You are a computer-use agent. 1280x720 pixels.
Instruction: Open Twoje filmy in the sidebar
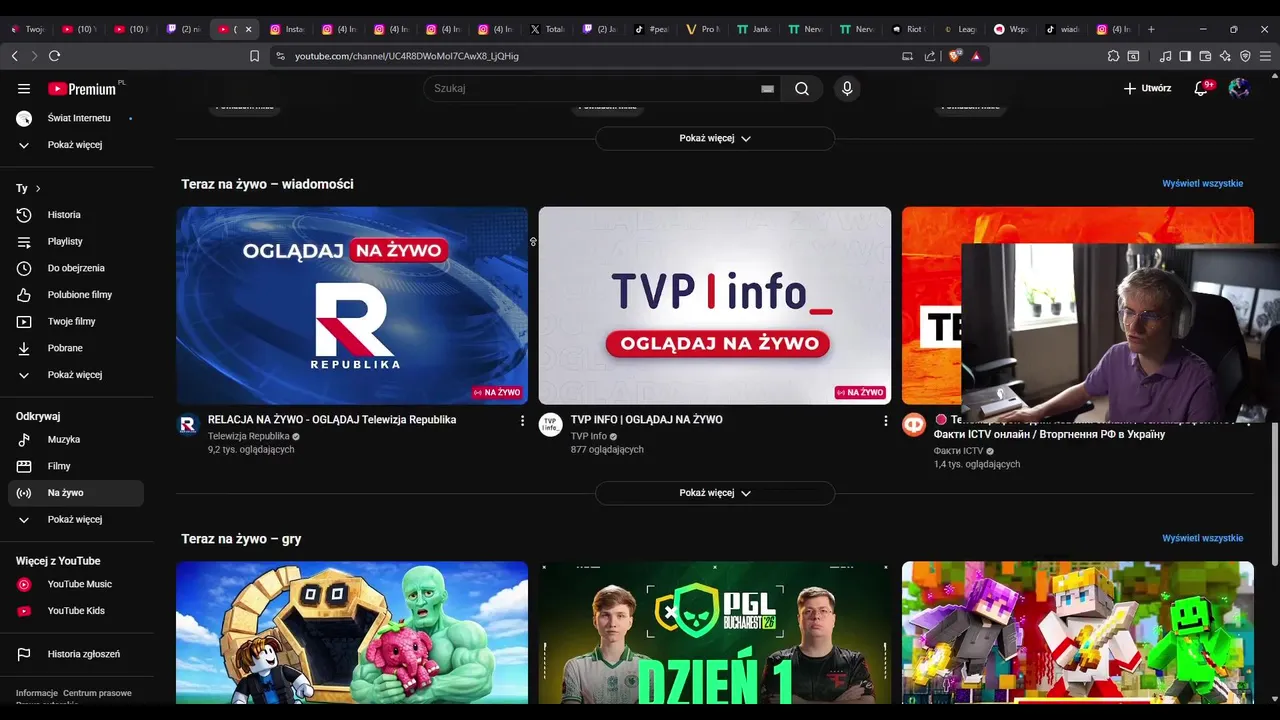tap(76, 321)
